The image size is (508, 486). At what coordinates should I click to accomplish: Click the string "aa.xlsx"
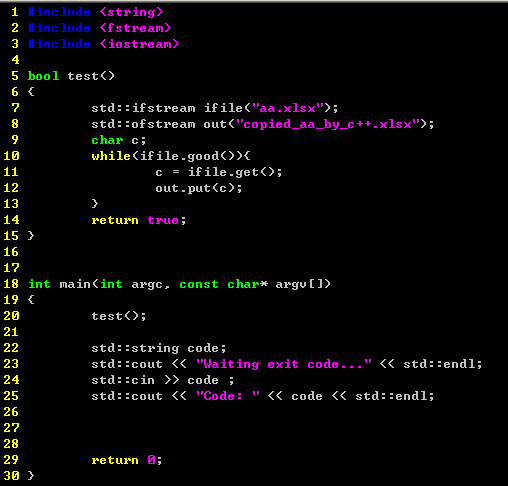(288, 108)
